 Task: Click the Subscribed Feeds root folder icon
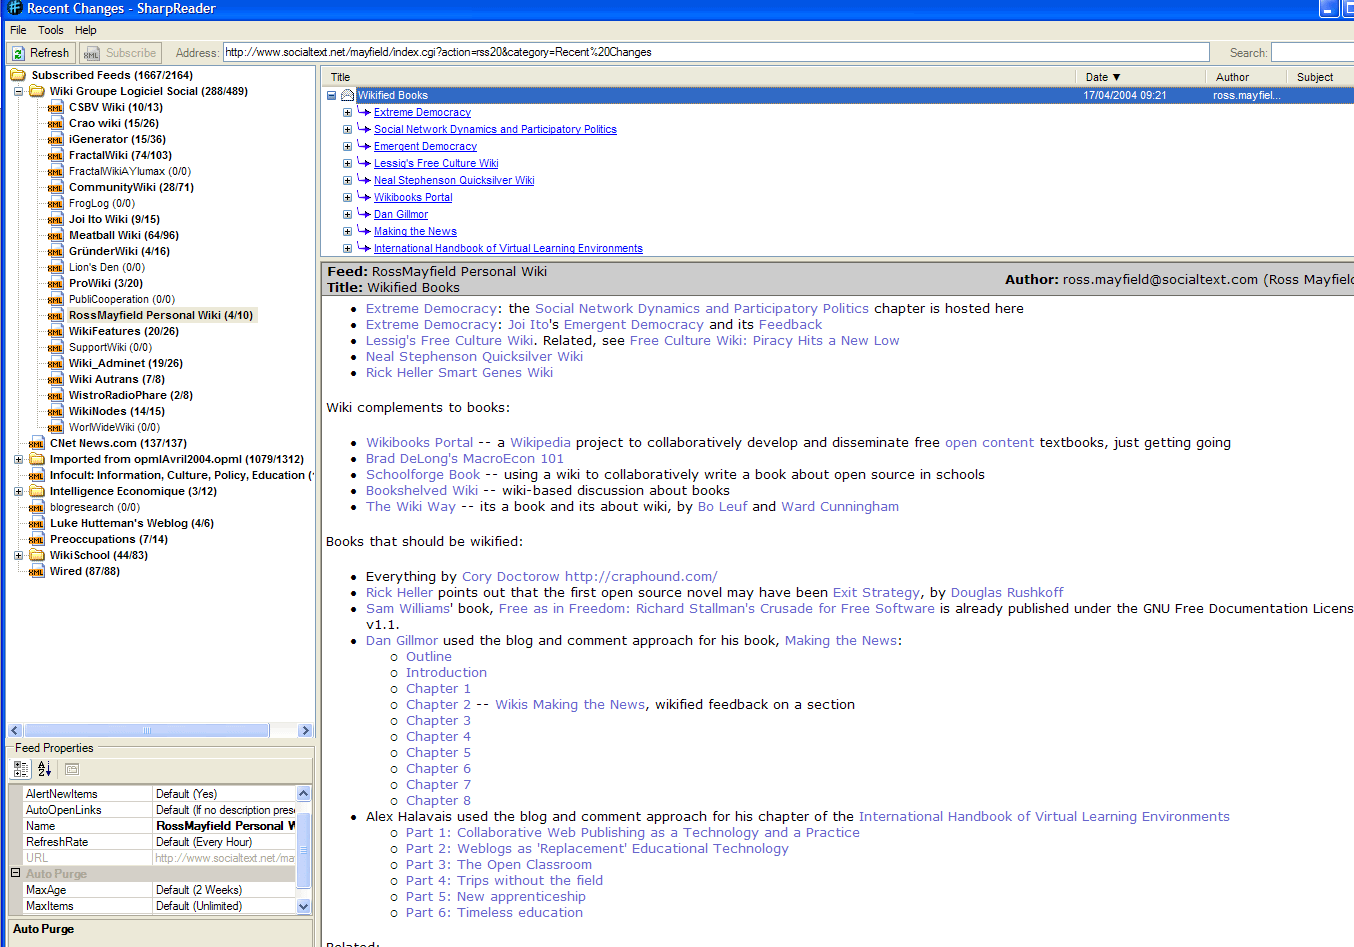pyautogui.click(x=18, y=75)
